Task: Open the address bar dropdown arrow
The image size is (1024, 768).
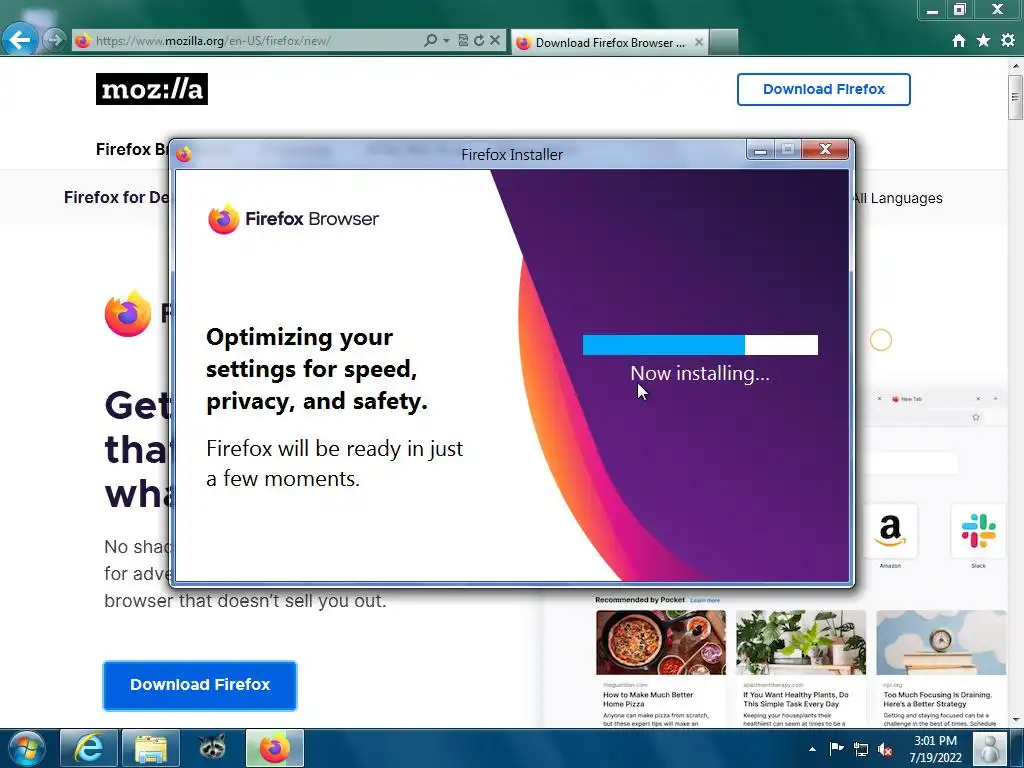Action: (x=447, y=40)
